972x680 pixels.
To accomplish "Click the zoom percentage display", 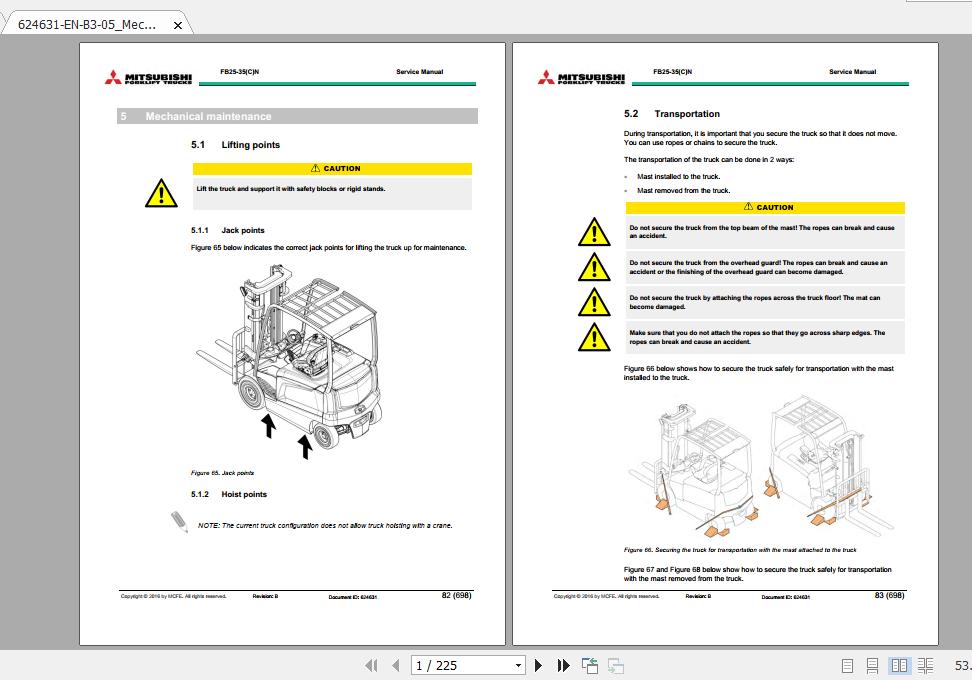I will tap(960, 665).
